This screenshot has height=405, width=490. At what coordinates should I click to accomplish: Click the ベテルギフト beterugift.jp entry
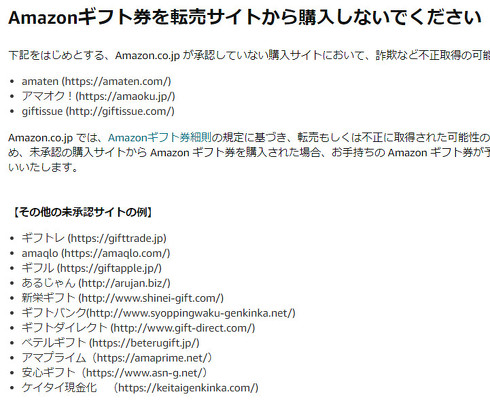tap(111, 343)
